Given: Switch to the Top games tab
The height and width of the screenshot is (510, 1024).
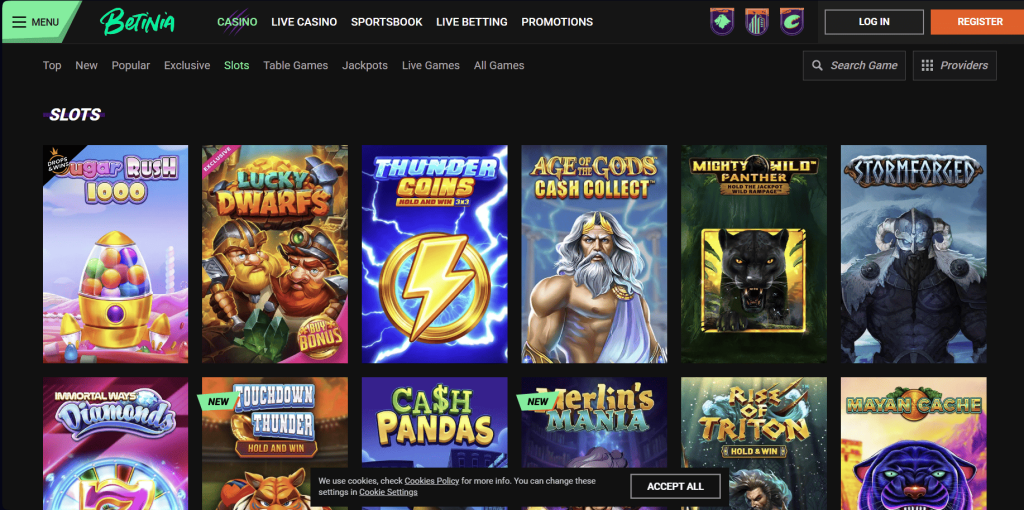Looking at the screenshot, I should 52,65.
